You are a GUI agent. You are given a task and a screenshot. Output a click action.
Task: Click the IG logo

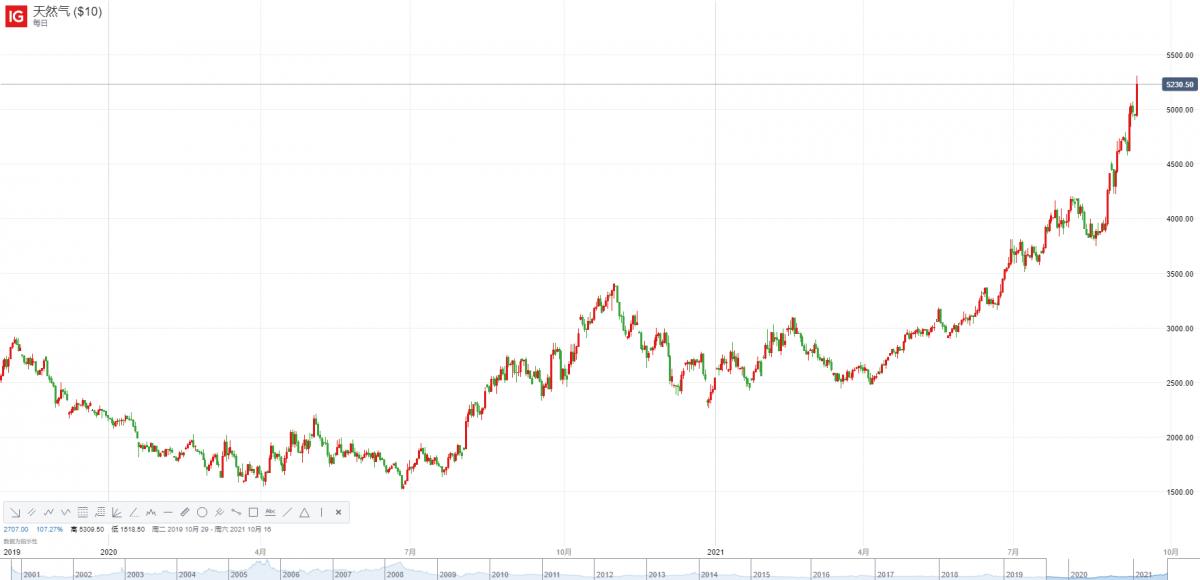(x=15, y=14)
